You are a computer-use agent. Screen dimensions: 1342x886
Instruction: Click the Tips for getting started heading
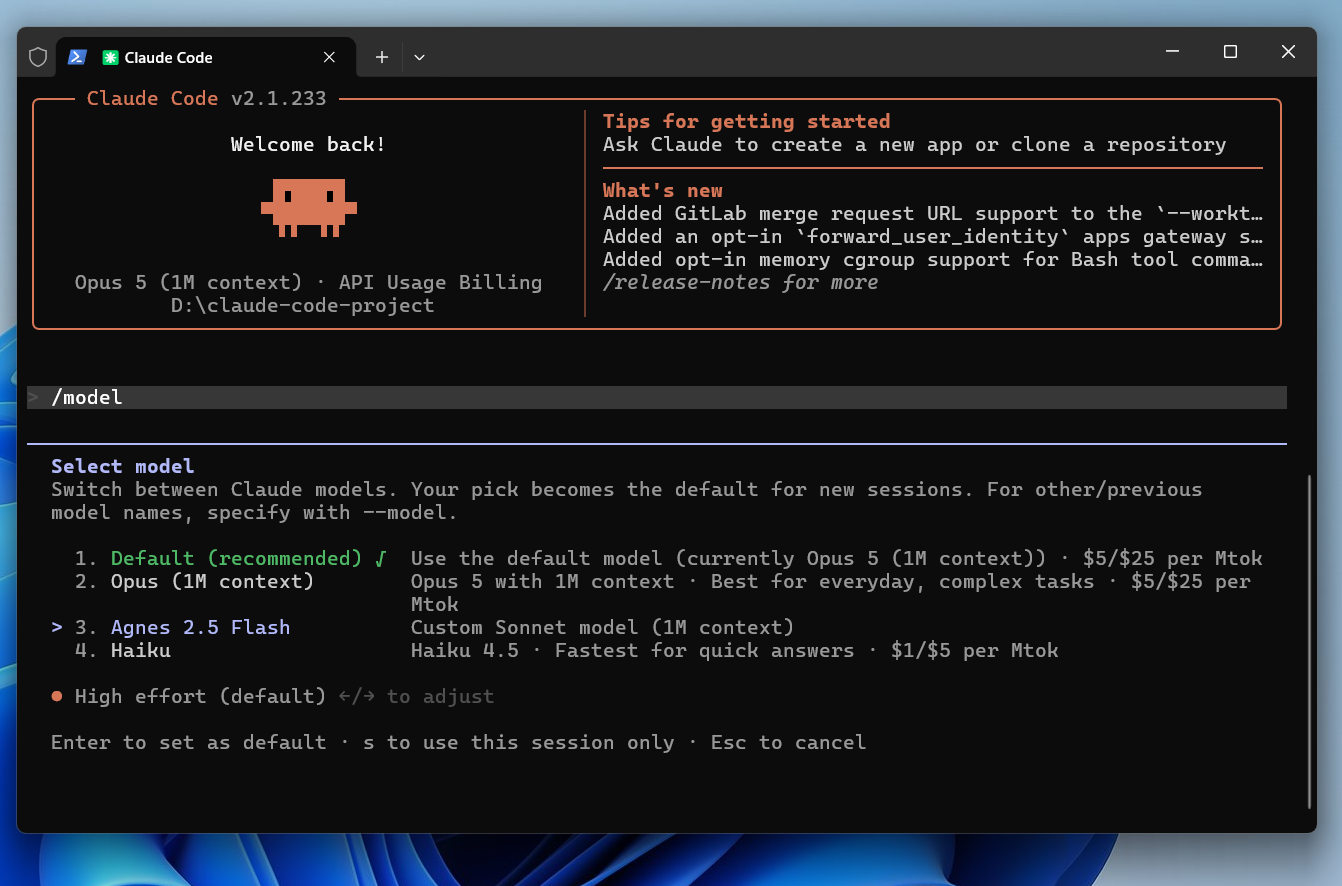point(746,121)
